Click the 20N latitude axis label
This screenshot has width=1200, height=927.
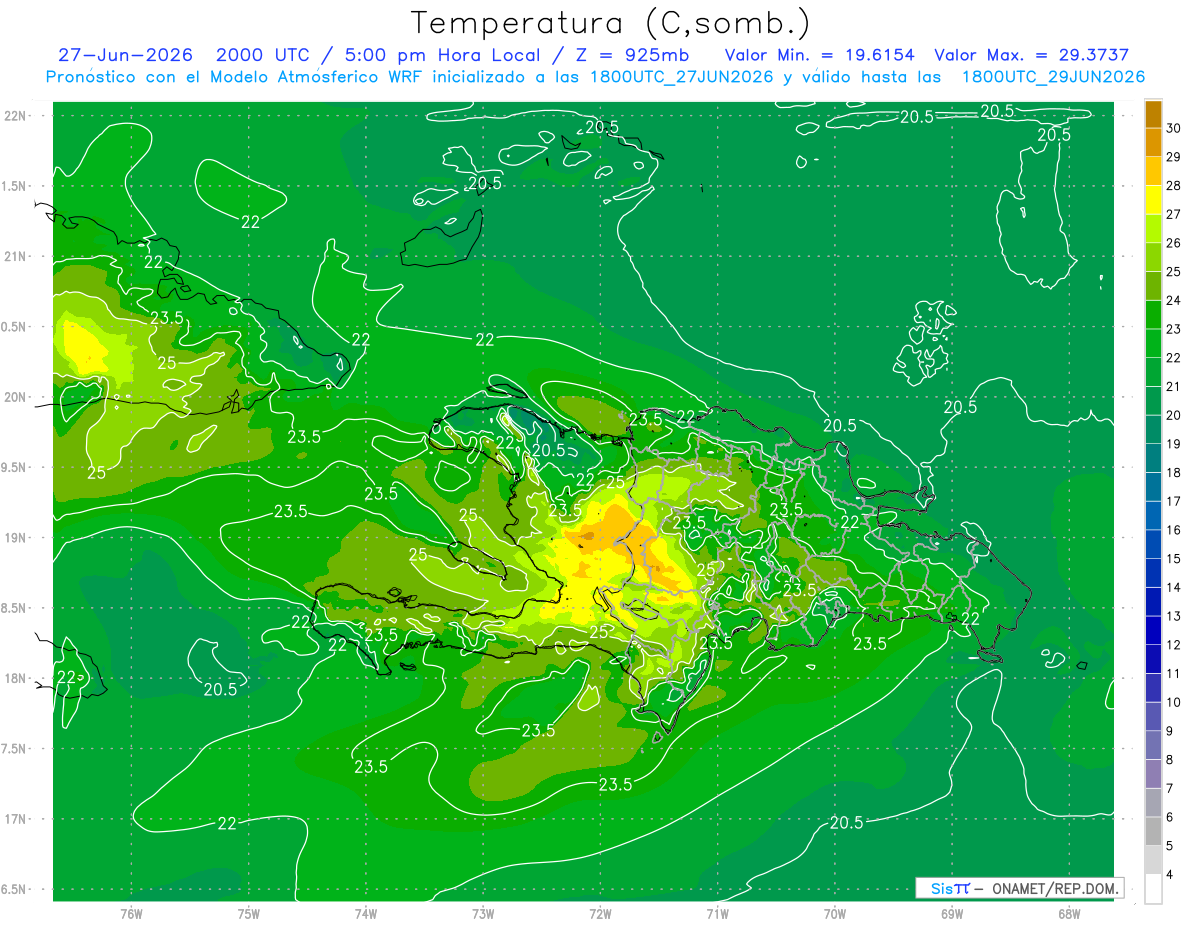15,397
